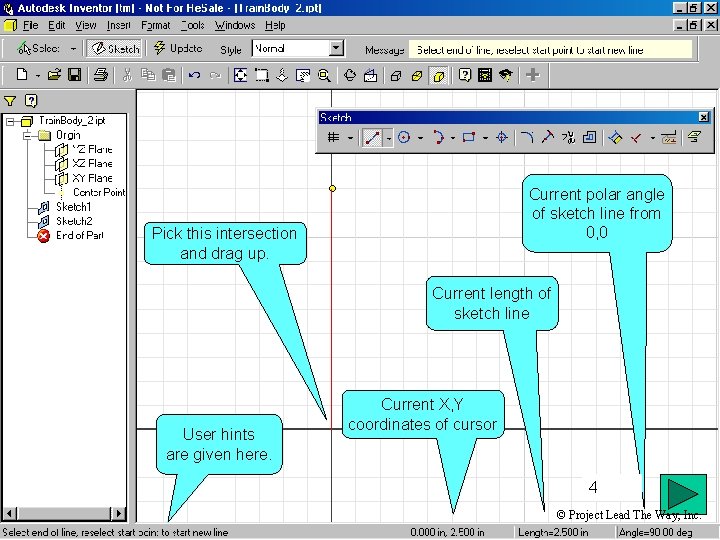Image resolution: width=720 pixels, height=540 pixels.
Task: Click the filmstrip-style icon beside the help icon
Action: point(485,75)
